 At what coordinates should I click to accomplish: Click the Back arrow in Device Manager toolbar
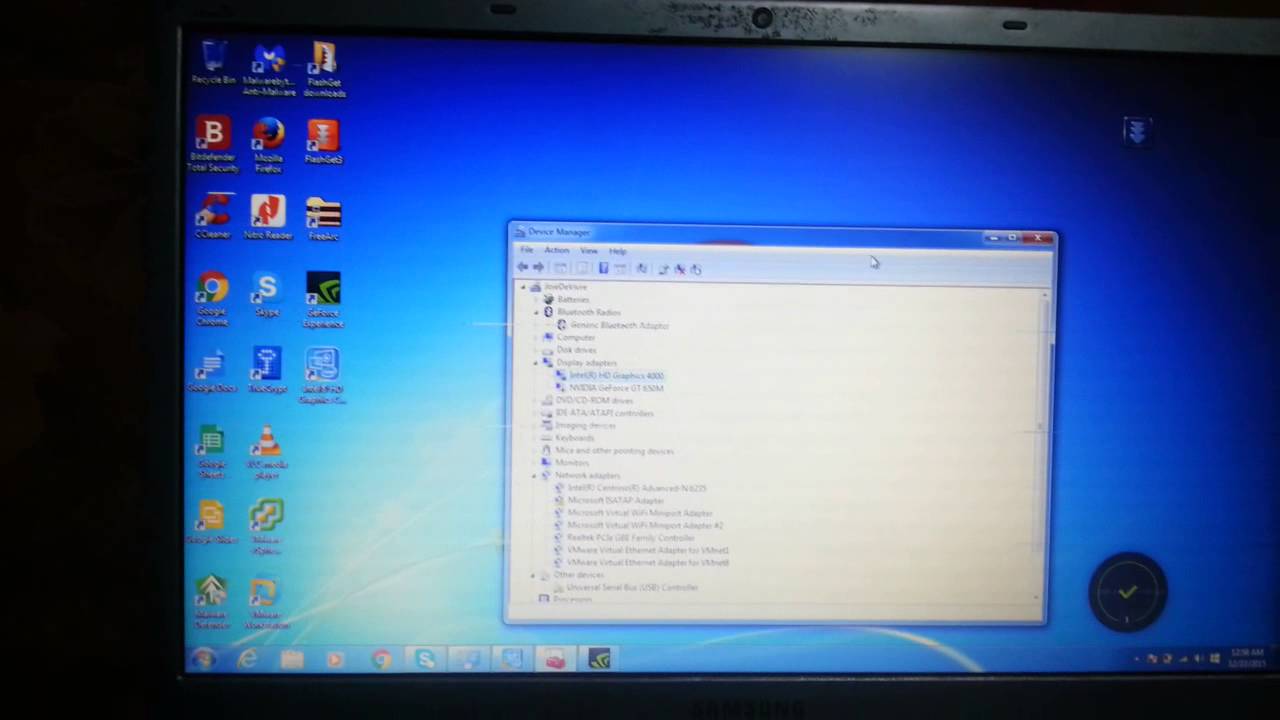click(x=522, y=268)
